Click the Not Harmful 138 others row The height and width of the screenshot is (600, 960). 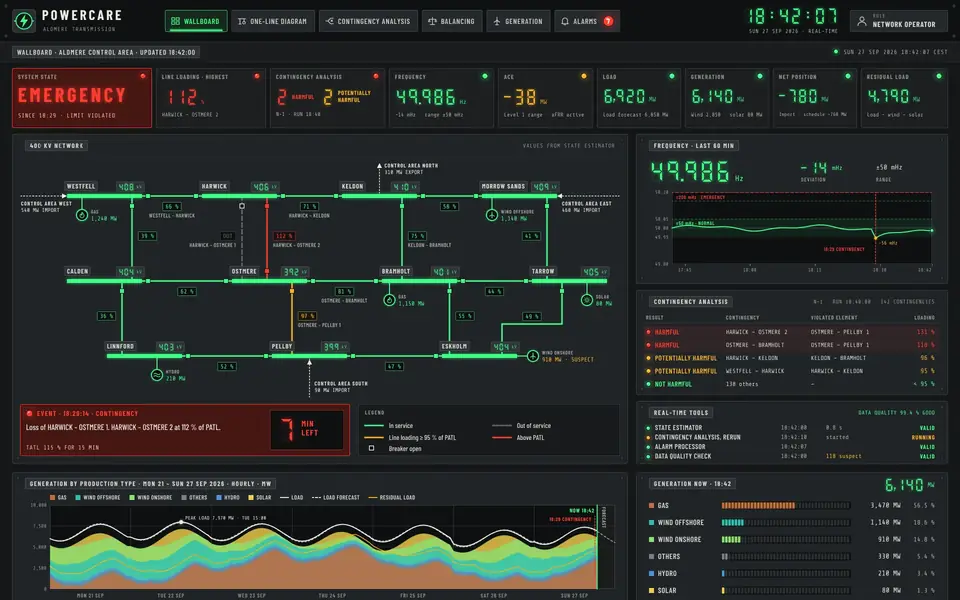790,384
